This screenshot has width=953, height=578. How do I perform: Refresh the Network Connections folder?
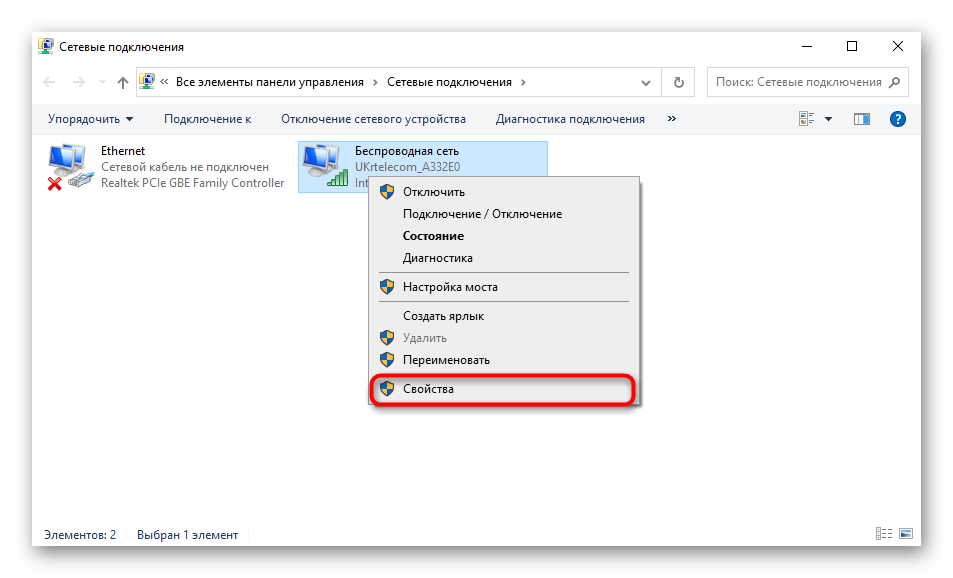pos(679,83)
